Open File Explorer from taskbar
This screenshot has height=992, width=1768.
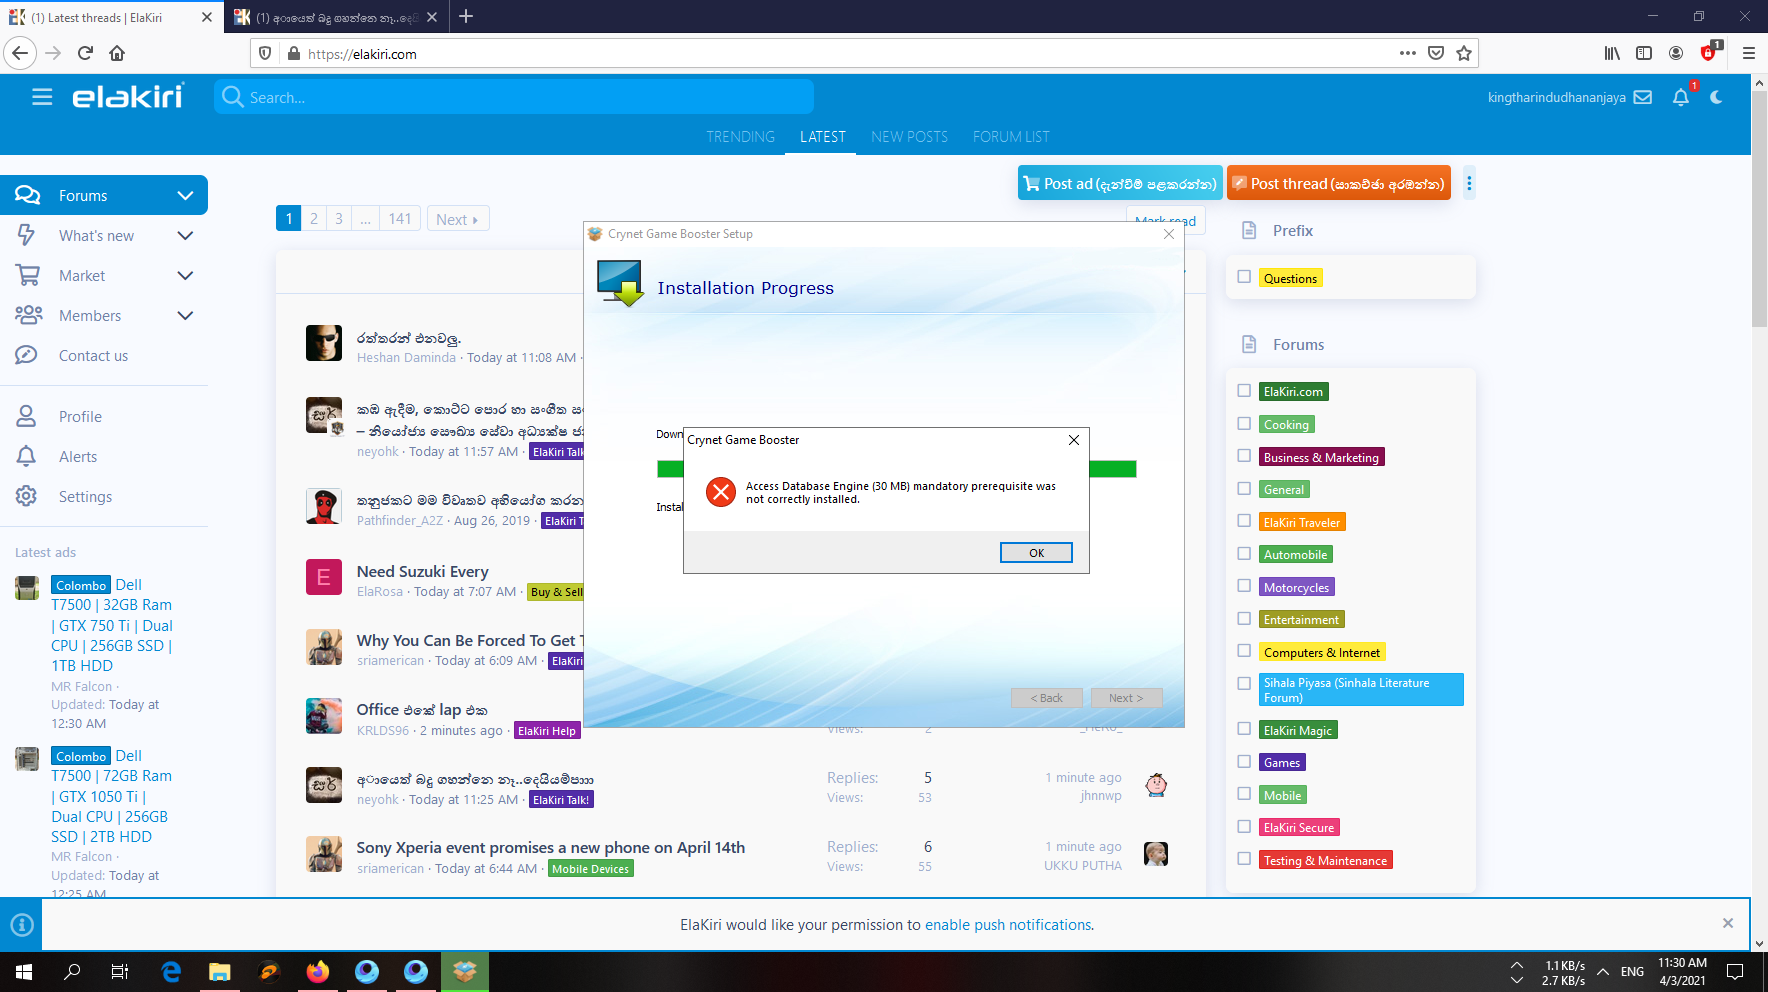[220, 971]
